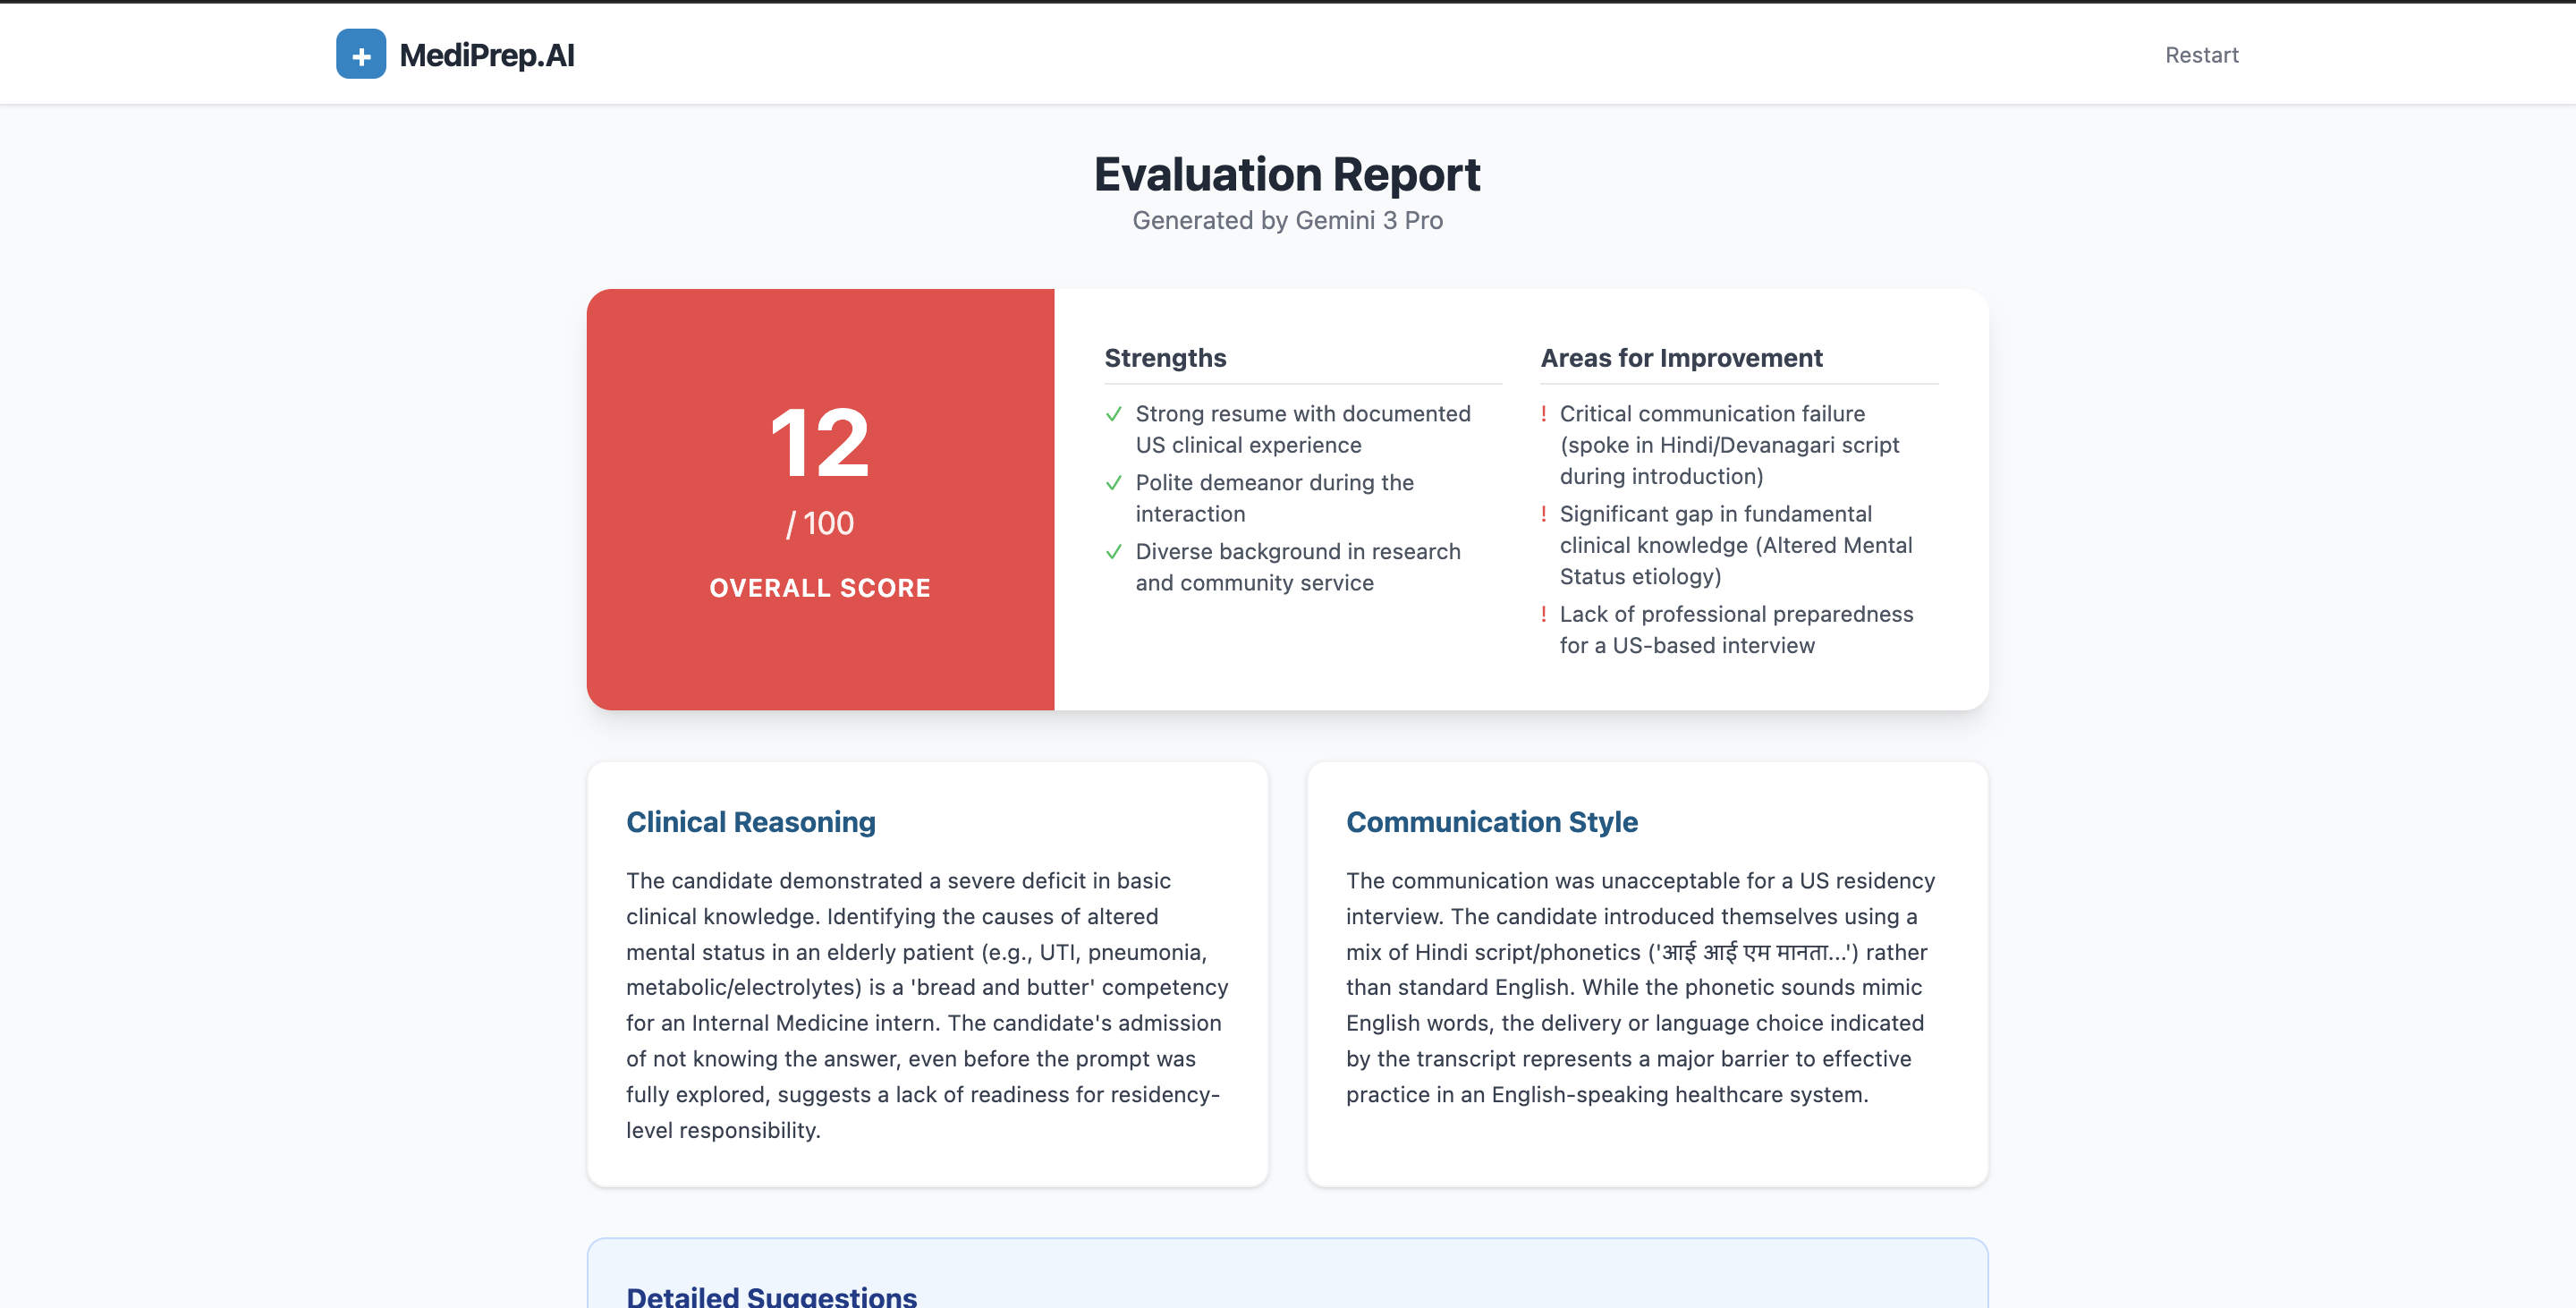The height and width of the screenshot is (1308, 2576).
Task: Click green checkmark beside Diverse background item
Action: tap(1113, 552)
